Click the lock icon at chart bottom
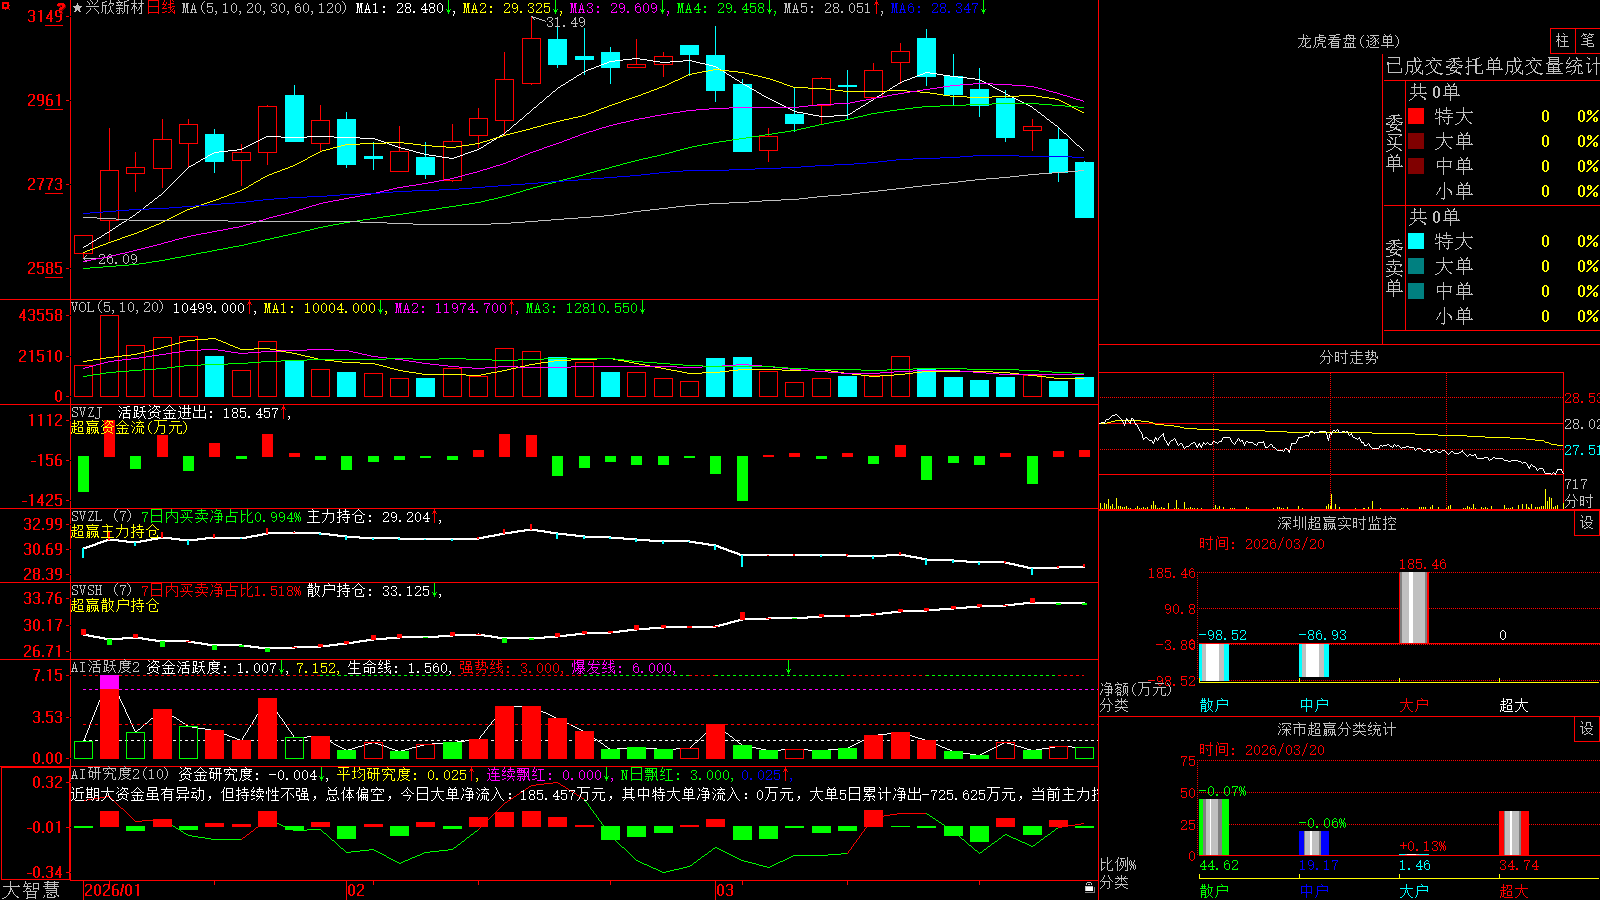Screen dimensions: 1600x900 click(1089, 887)
